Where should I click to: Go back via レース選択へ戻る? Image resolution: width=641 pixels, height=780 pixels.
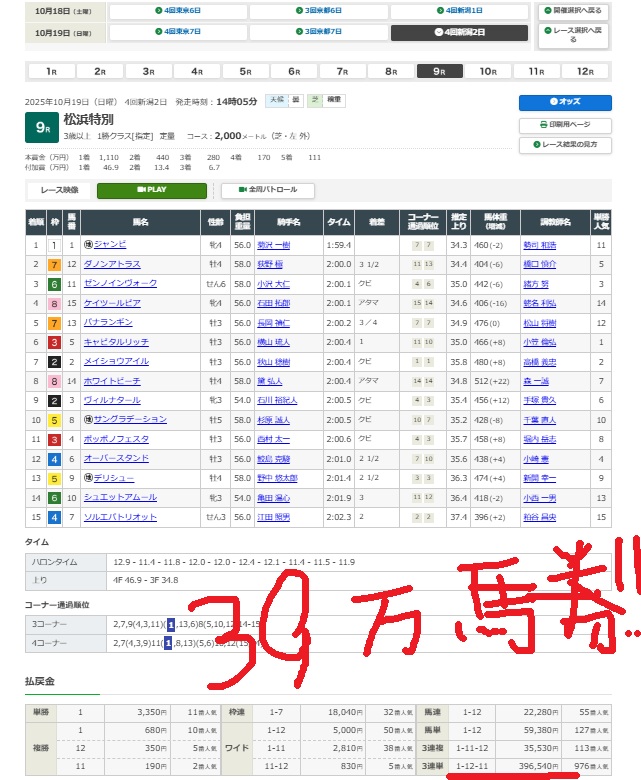(573, 34)
